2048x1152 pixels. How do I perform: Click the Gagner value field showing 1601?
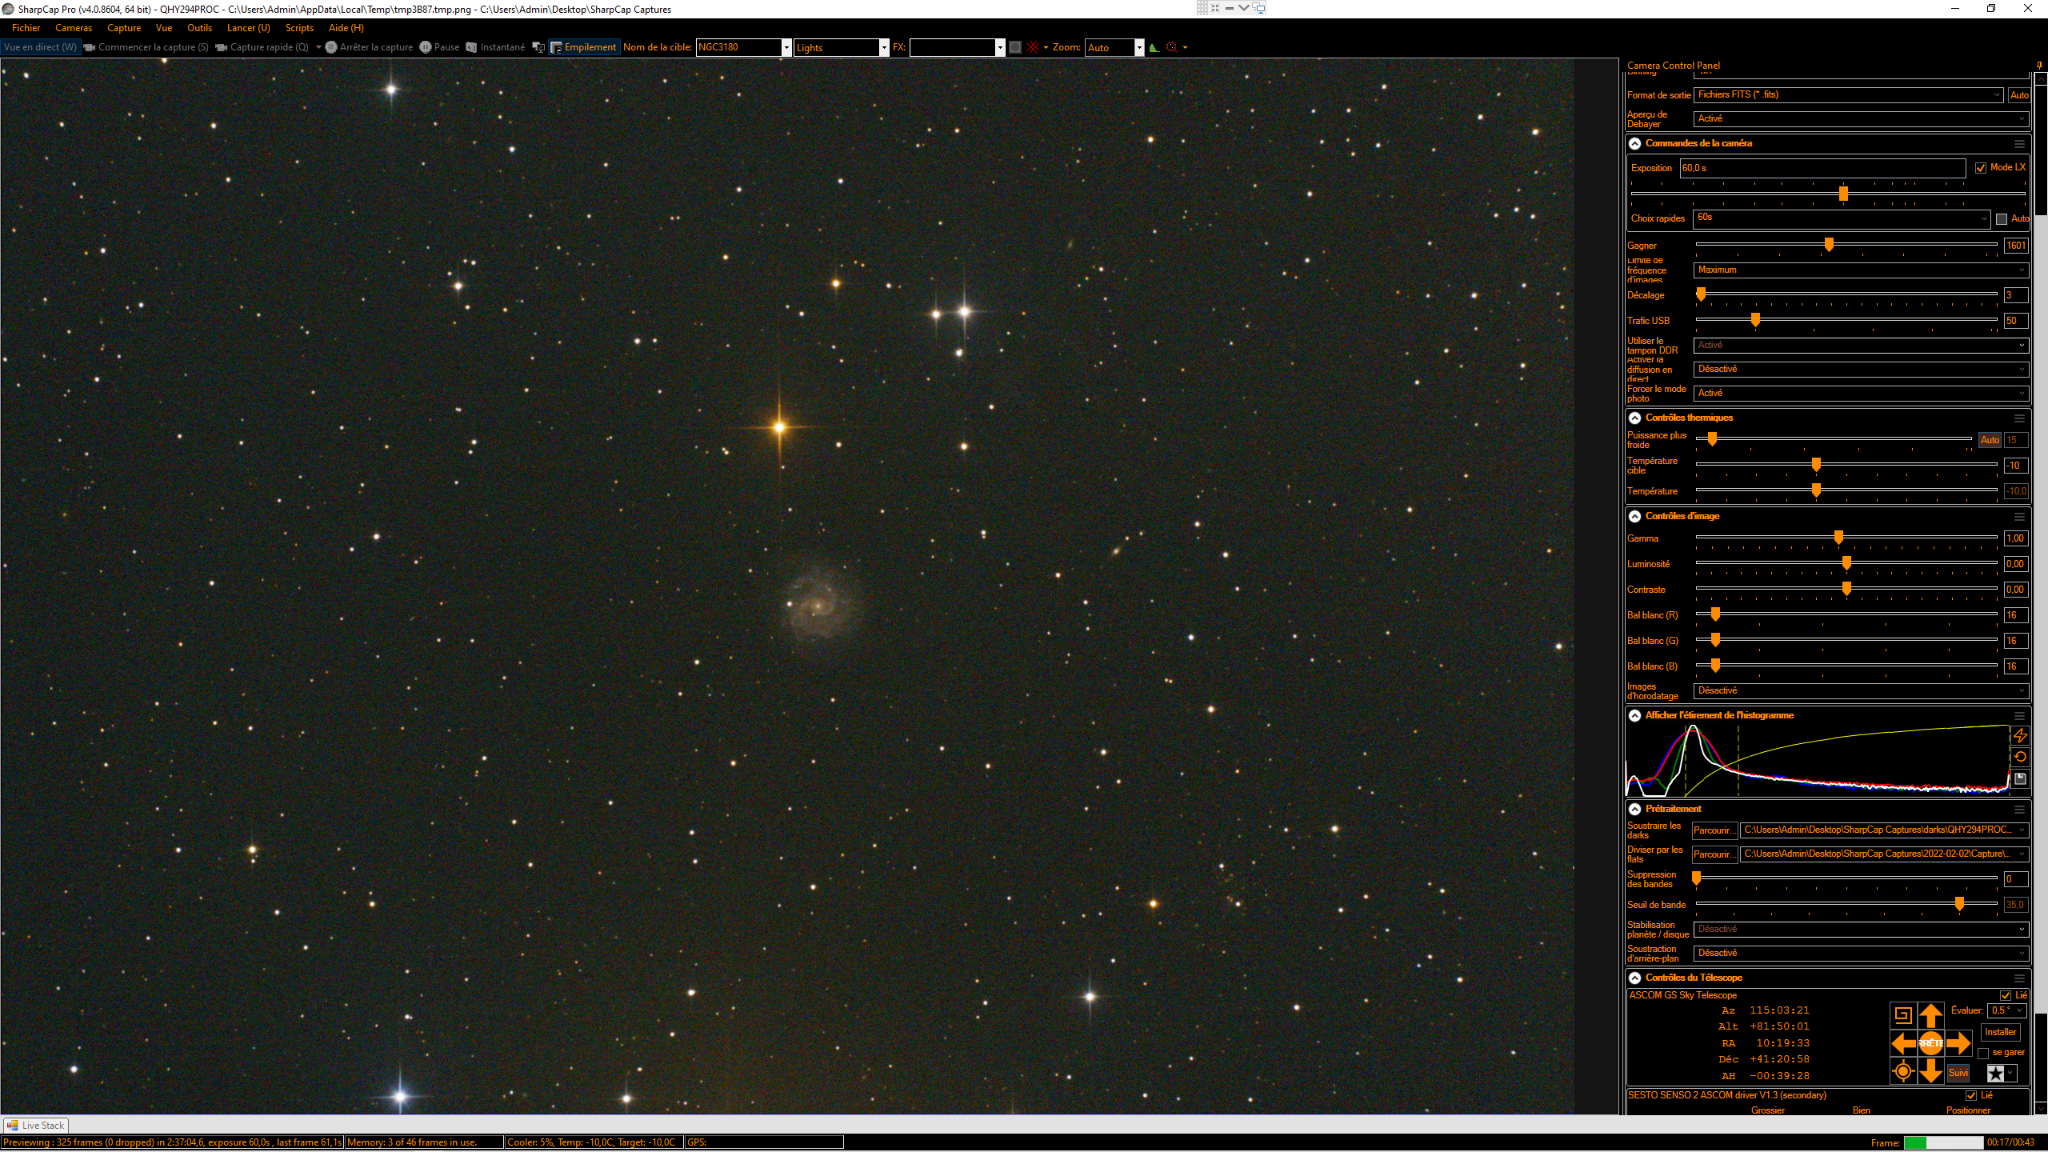[x=2016, y=246]
